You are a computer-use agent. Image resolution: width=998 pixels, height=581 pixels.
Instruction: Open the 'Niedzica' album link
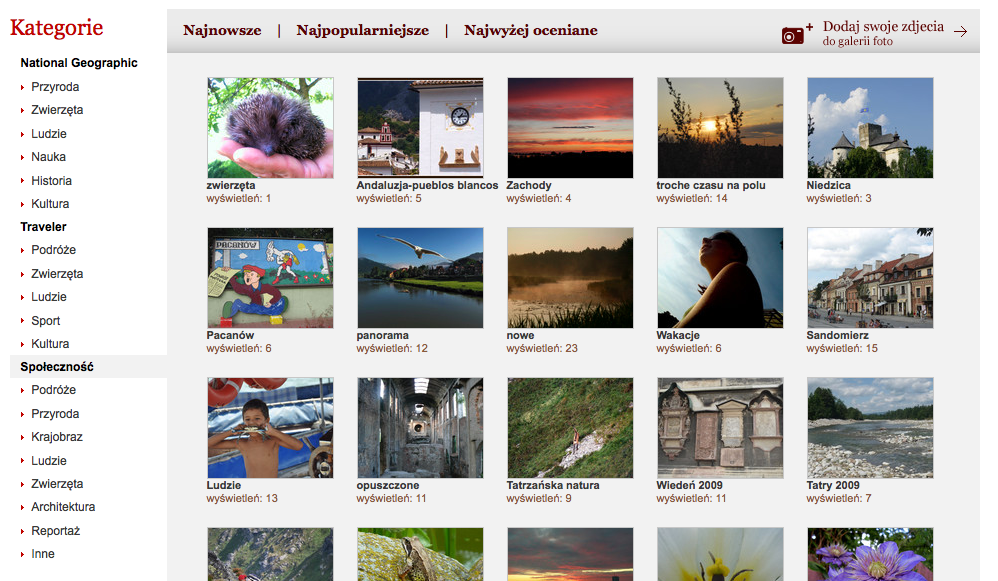(x=832, y=185)
